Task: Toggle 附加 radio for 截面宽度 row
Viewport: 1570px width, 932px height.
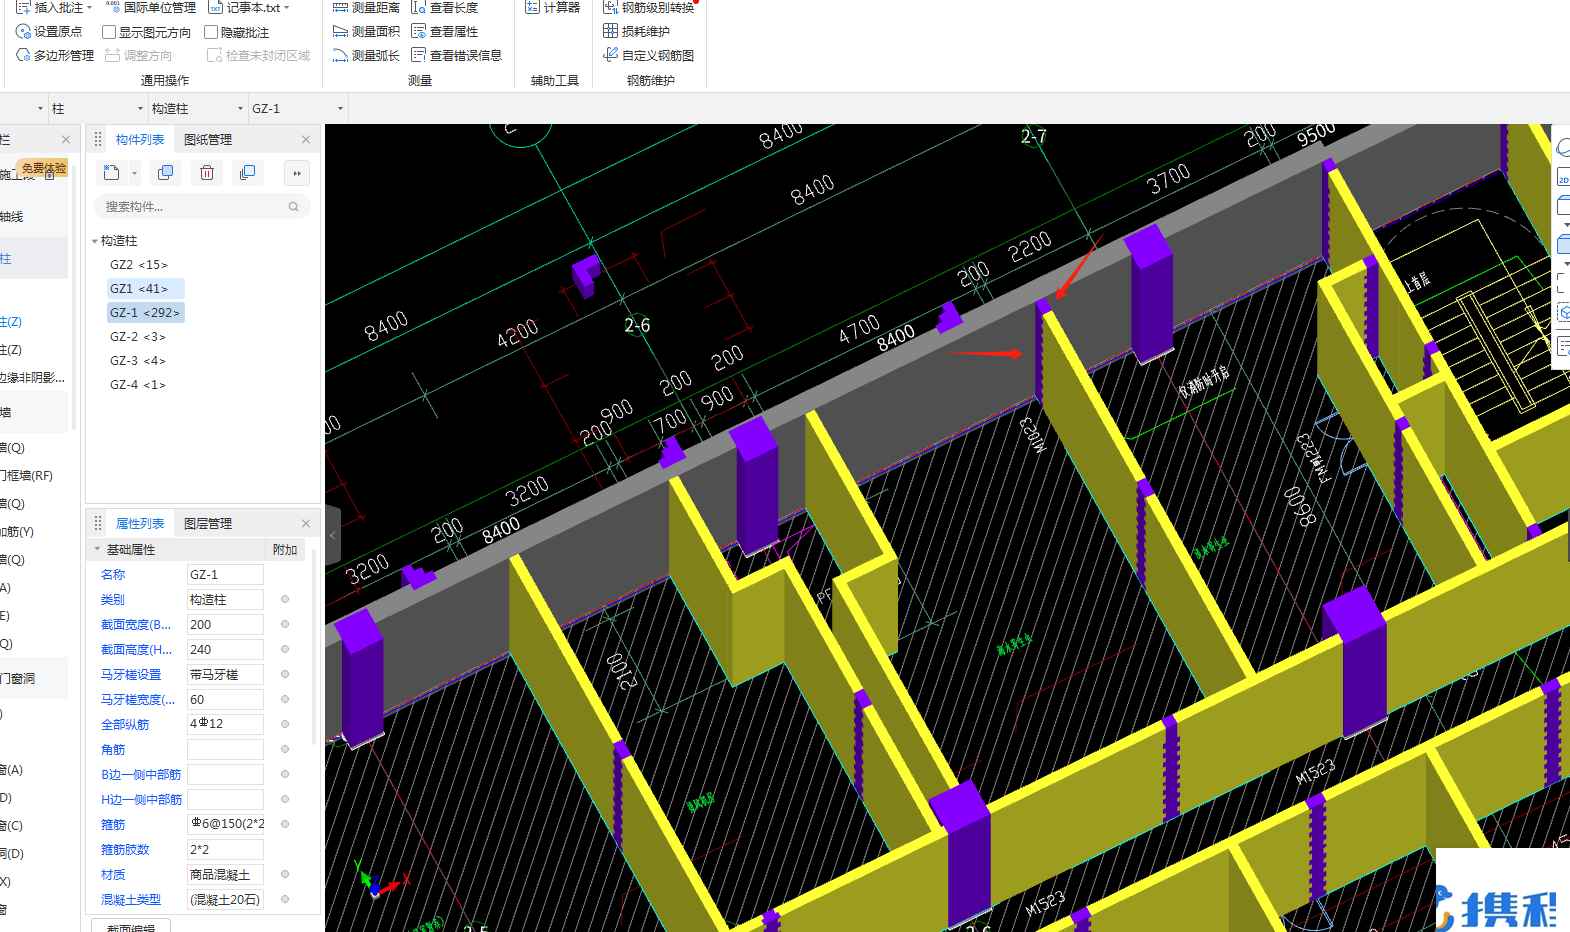Action: tap(285, 625)
